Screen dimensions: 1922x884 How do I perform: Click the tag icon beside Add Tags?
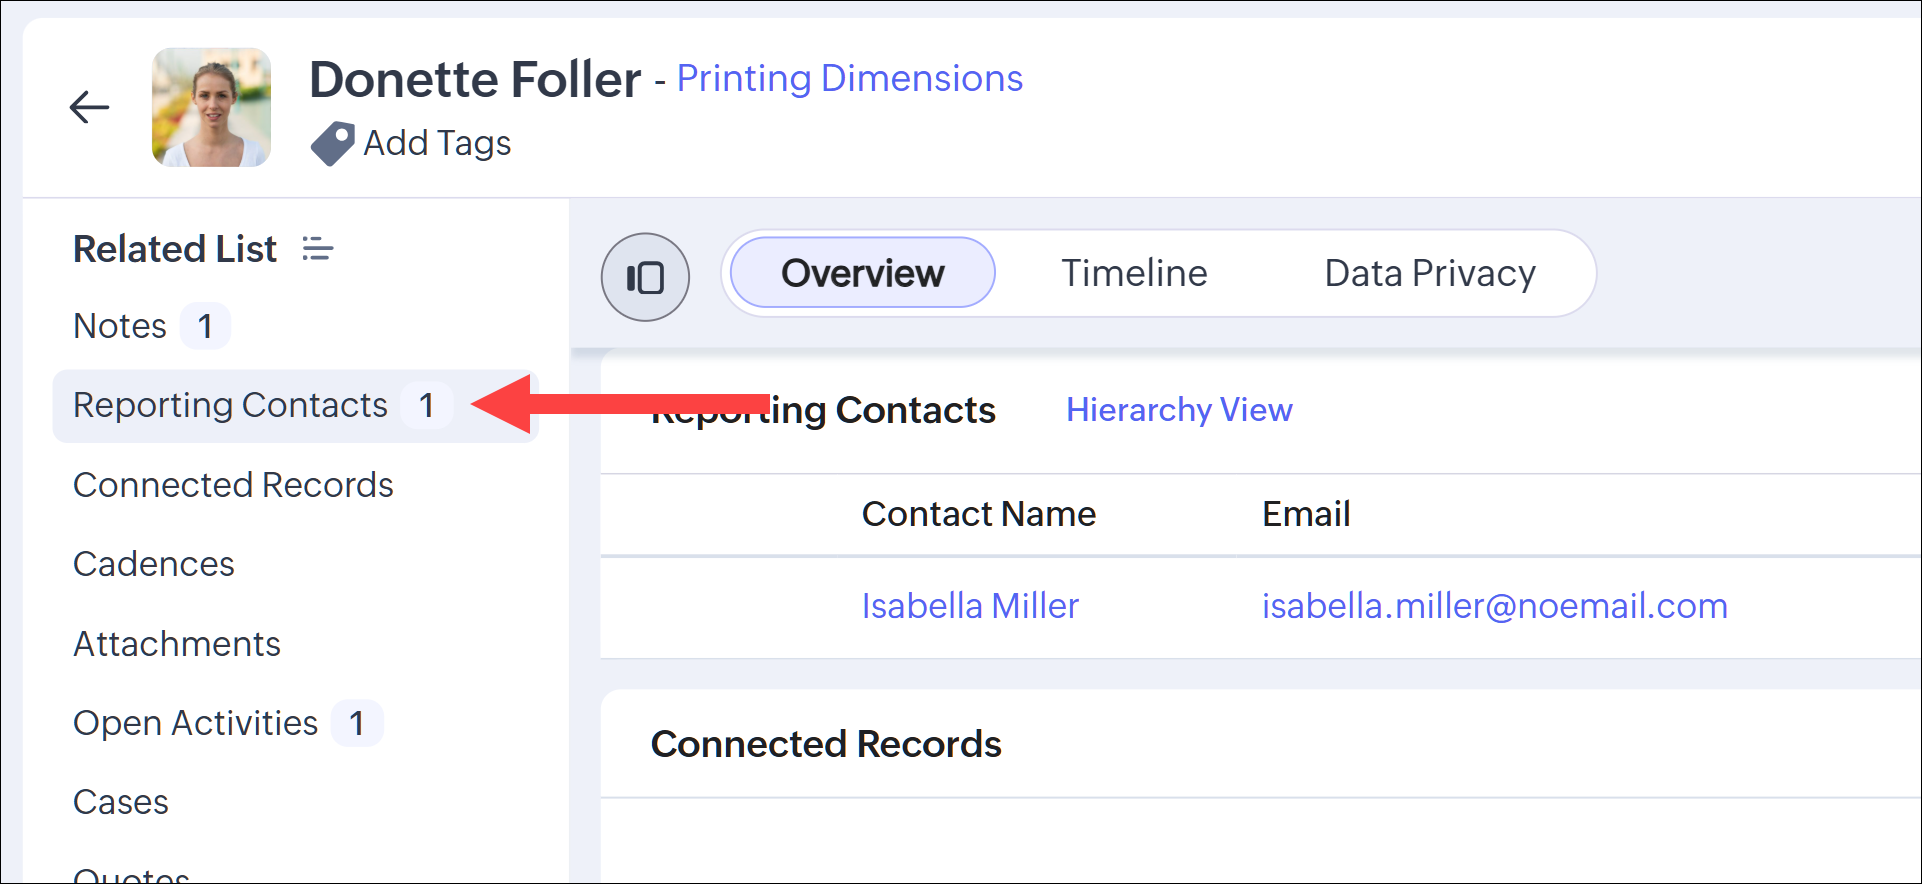[x=332, y=143]
